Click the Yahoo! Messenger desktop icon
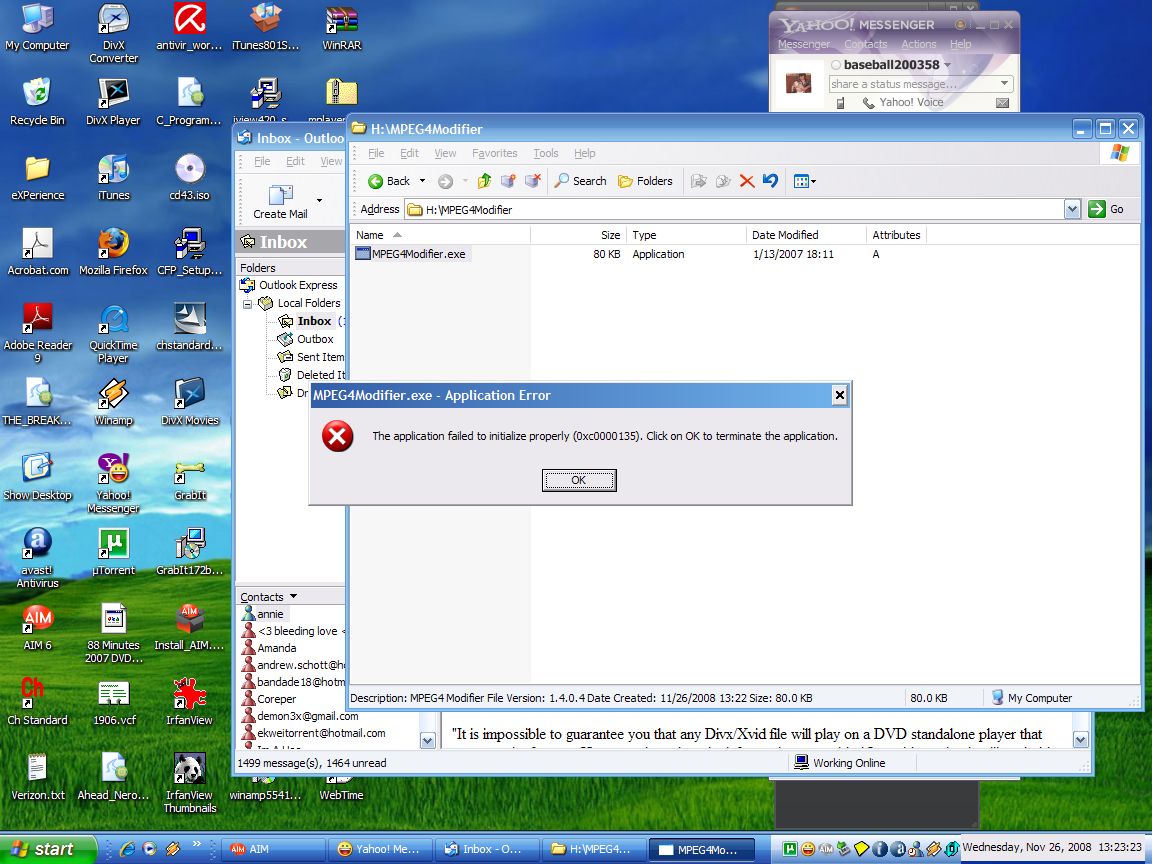This screenshot has height=864, width=1152. [113, 483]
